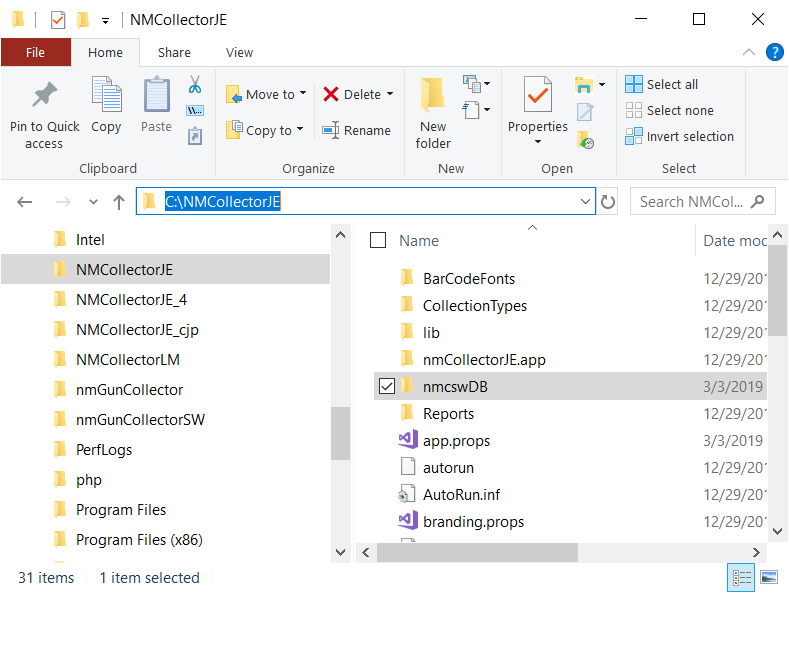Go up one folder level arrow
This screenshot has height=656, width=789.
119,202
